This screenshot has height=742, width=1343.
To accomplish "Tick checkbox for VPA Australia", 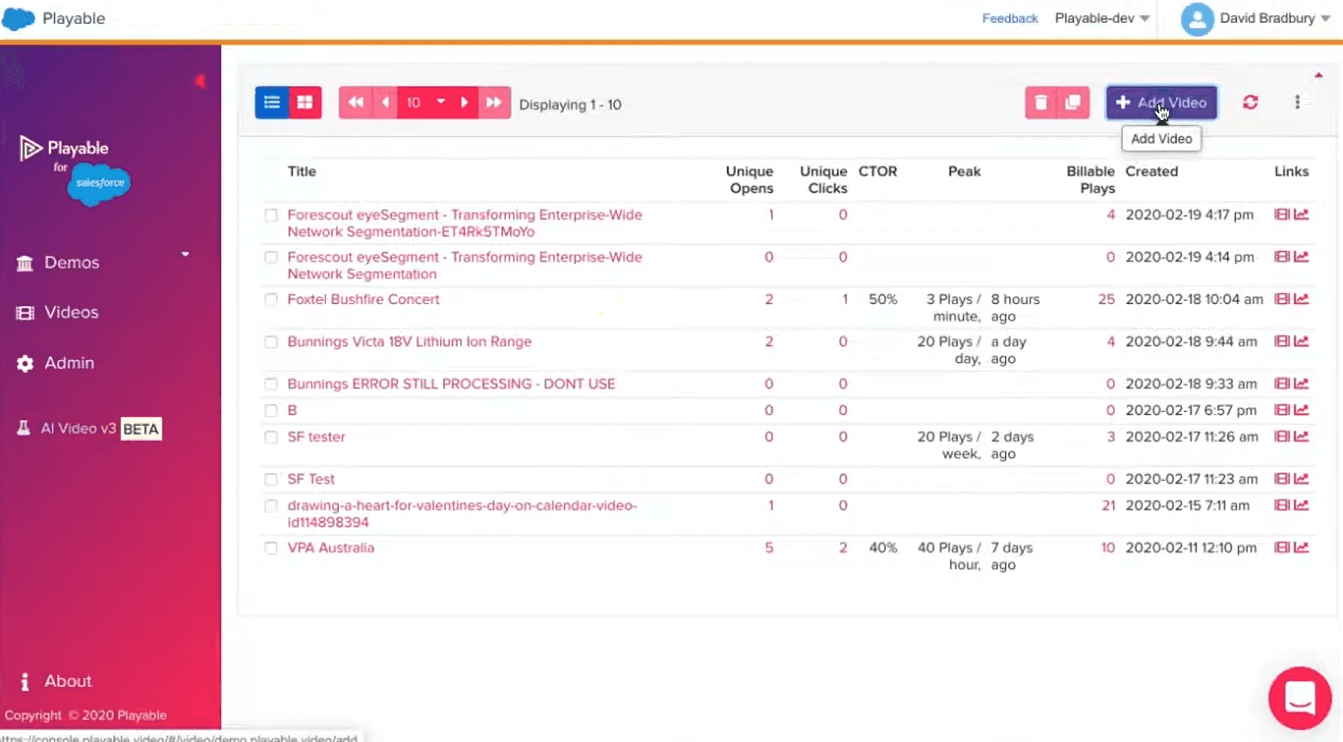I will pos(271,548).
